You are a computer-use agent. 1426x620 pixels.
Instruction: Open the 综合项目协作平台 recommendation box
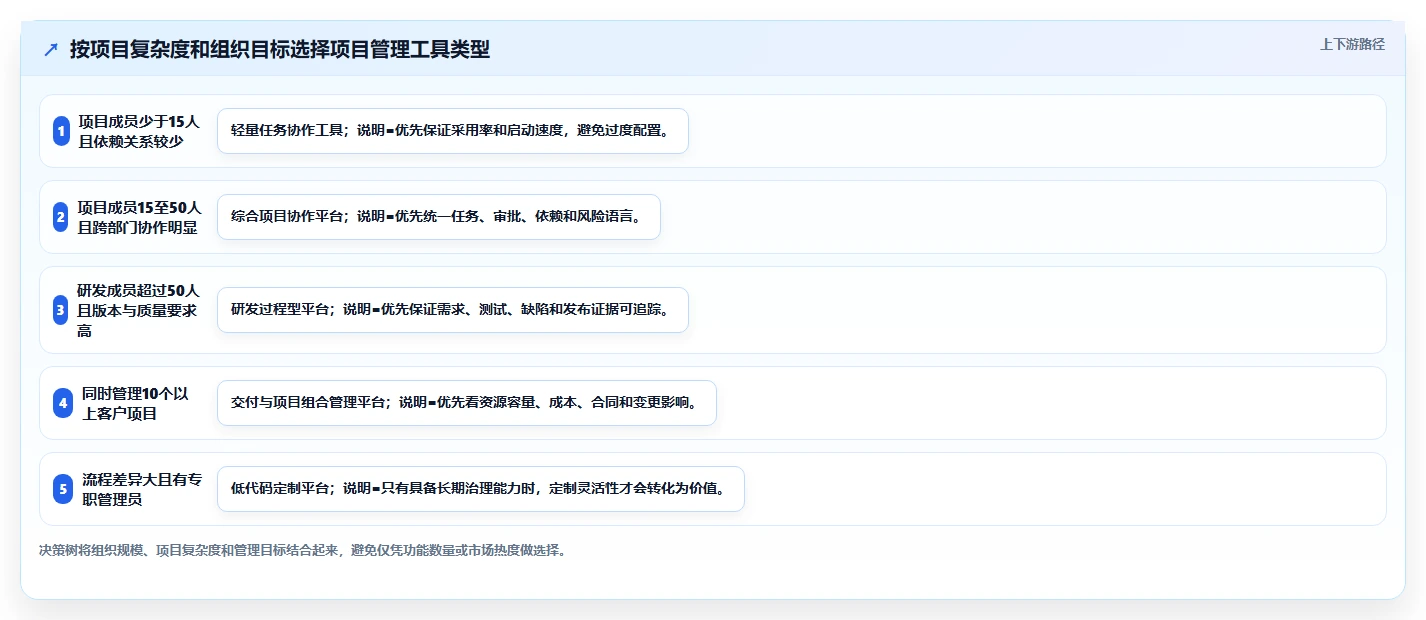439,217
